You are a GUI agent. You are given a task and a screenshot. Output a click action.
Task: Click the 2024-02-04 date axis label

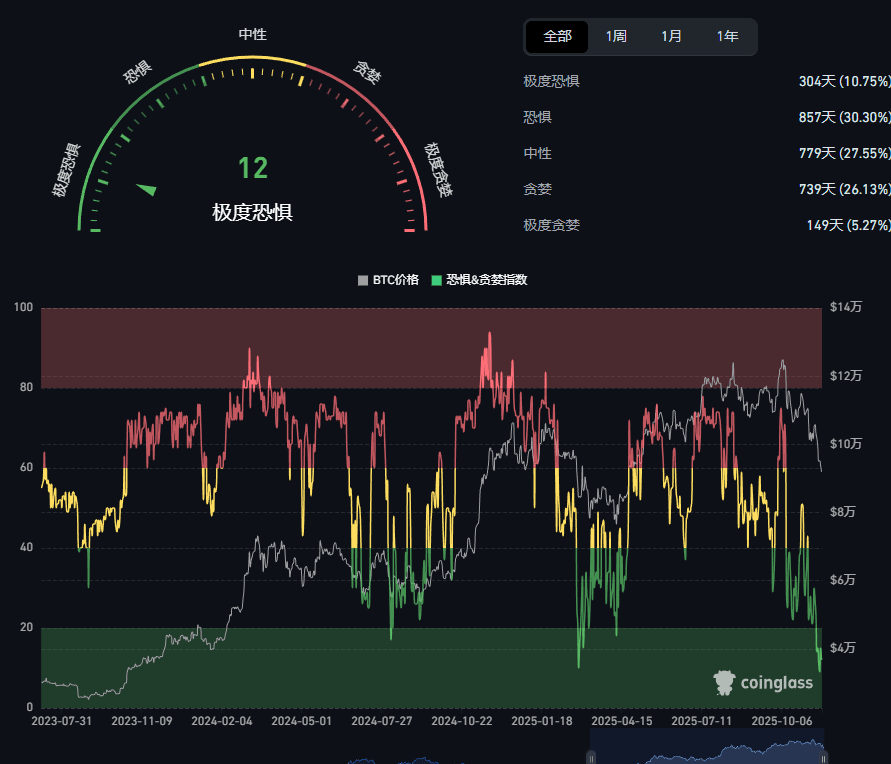coord(222,720)
